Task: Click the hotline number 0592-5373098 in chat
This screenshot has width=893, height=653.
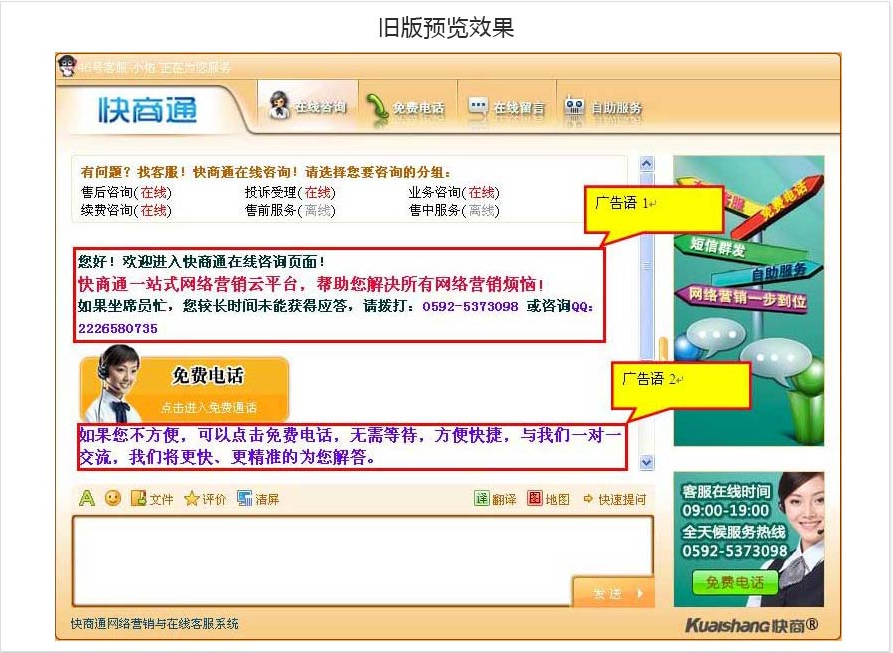Action: click(x=470, y=306)
